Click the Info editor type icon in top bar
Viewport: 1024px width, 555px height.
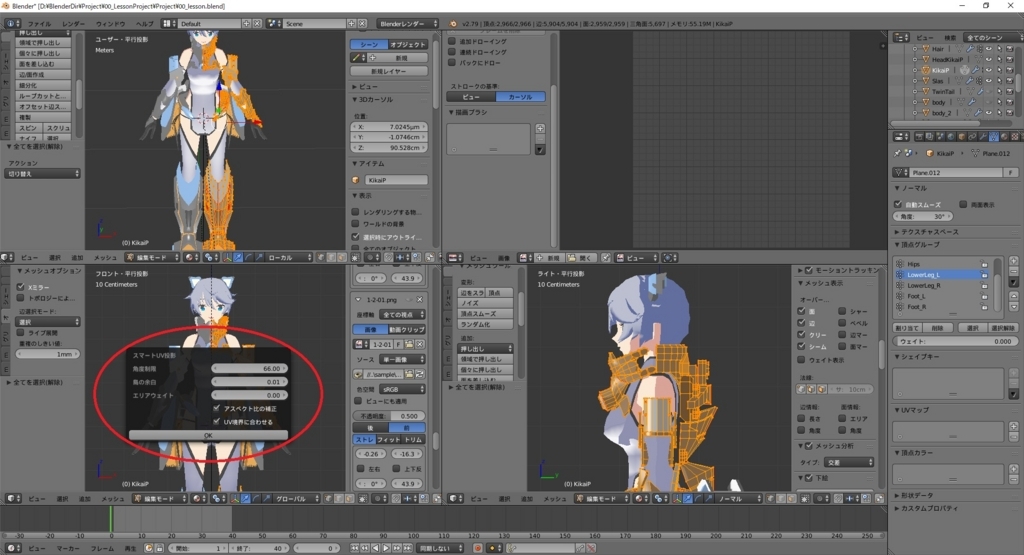point(12,24)
